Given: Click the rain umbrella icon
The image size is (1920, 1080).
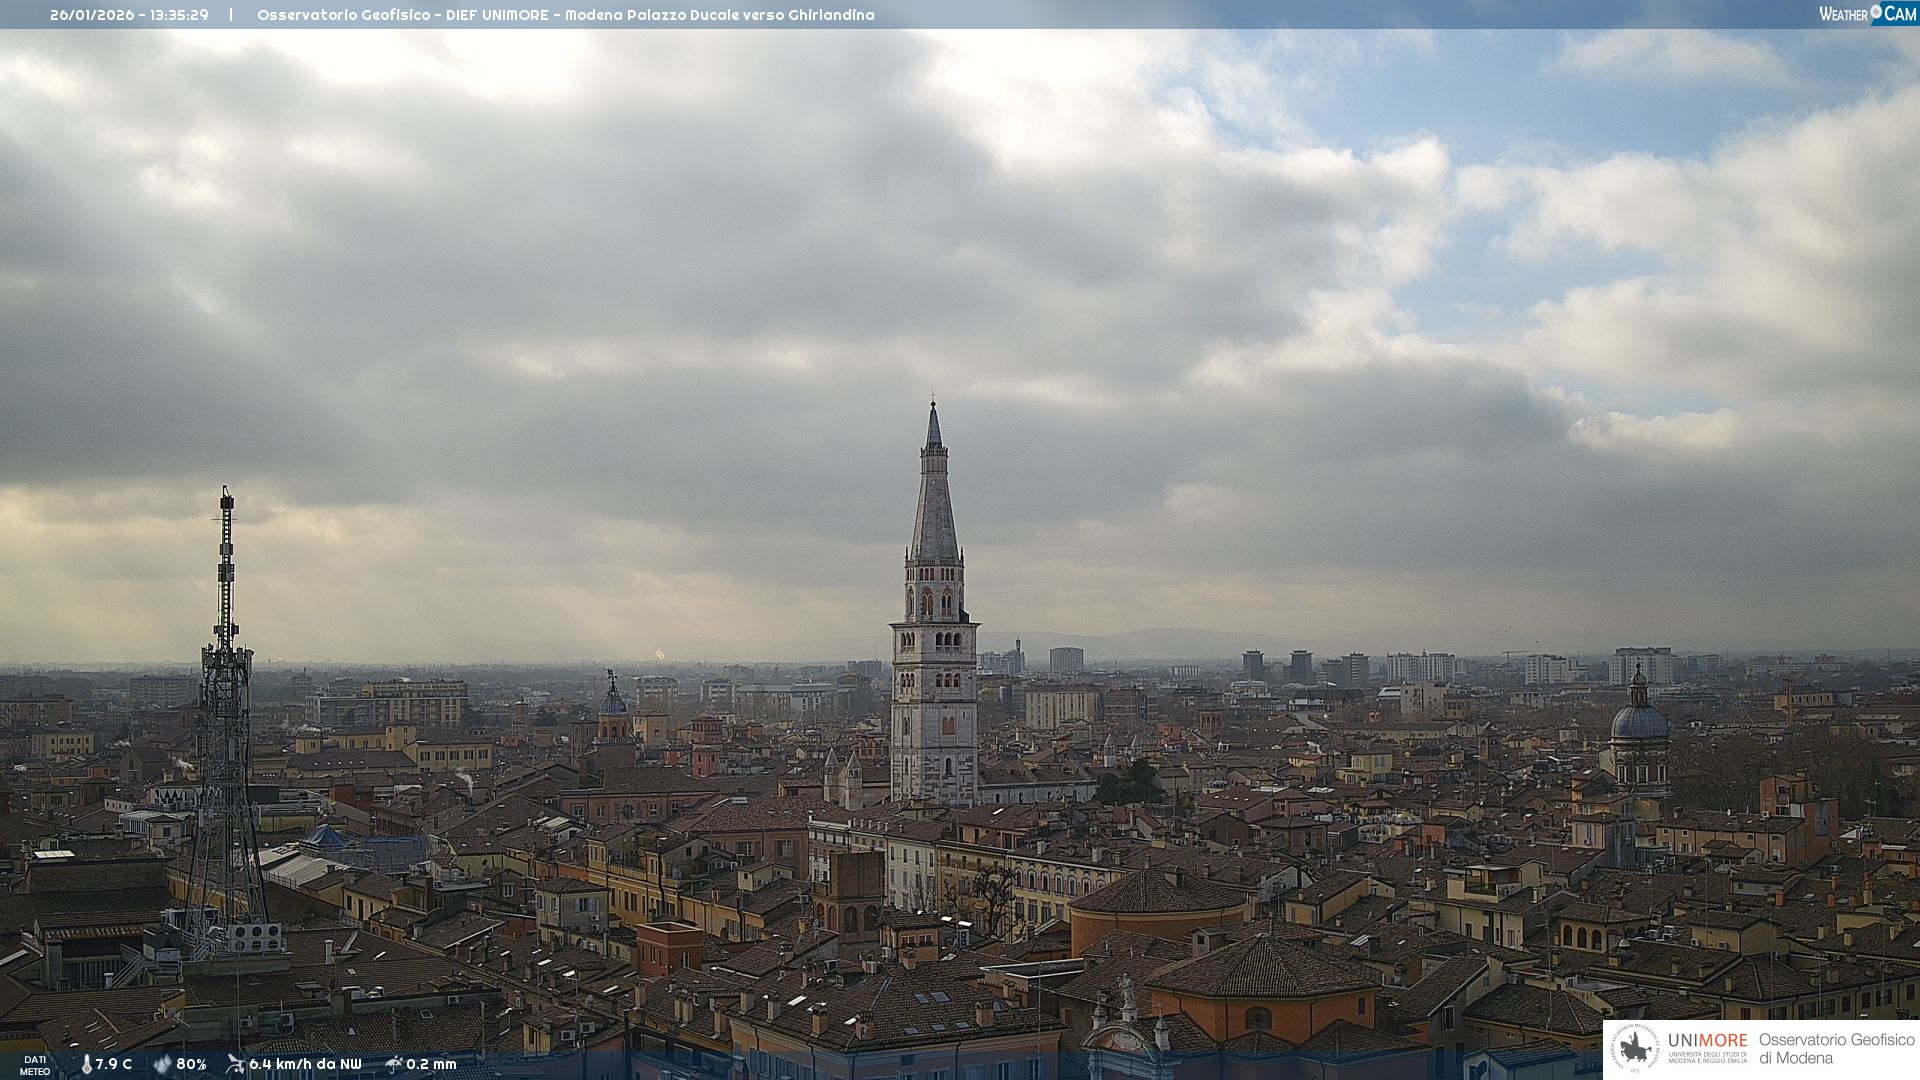Looking at the screenshot, I should click(x=394, y=1064).
